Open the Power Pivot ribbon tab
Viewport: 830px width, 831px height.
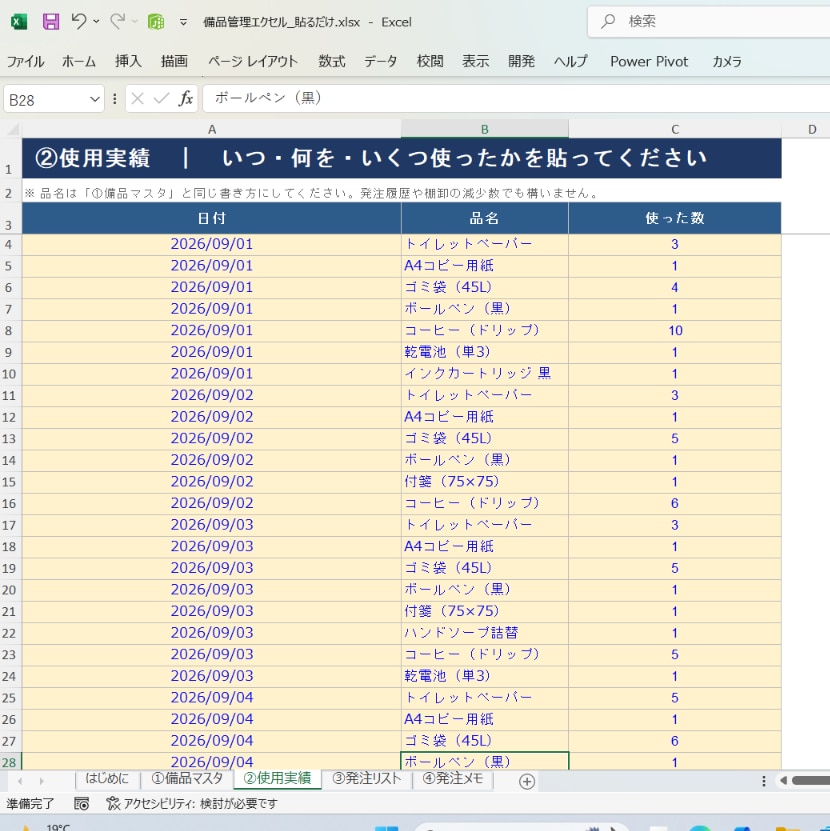click(649, 61)
